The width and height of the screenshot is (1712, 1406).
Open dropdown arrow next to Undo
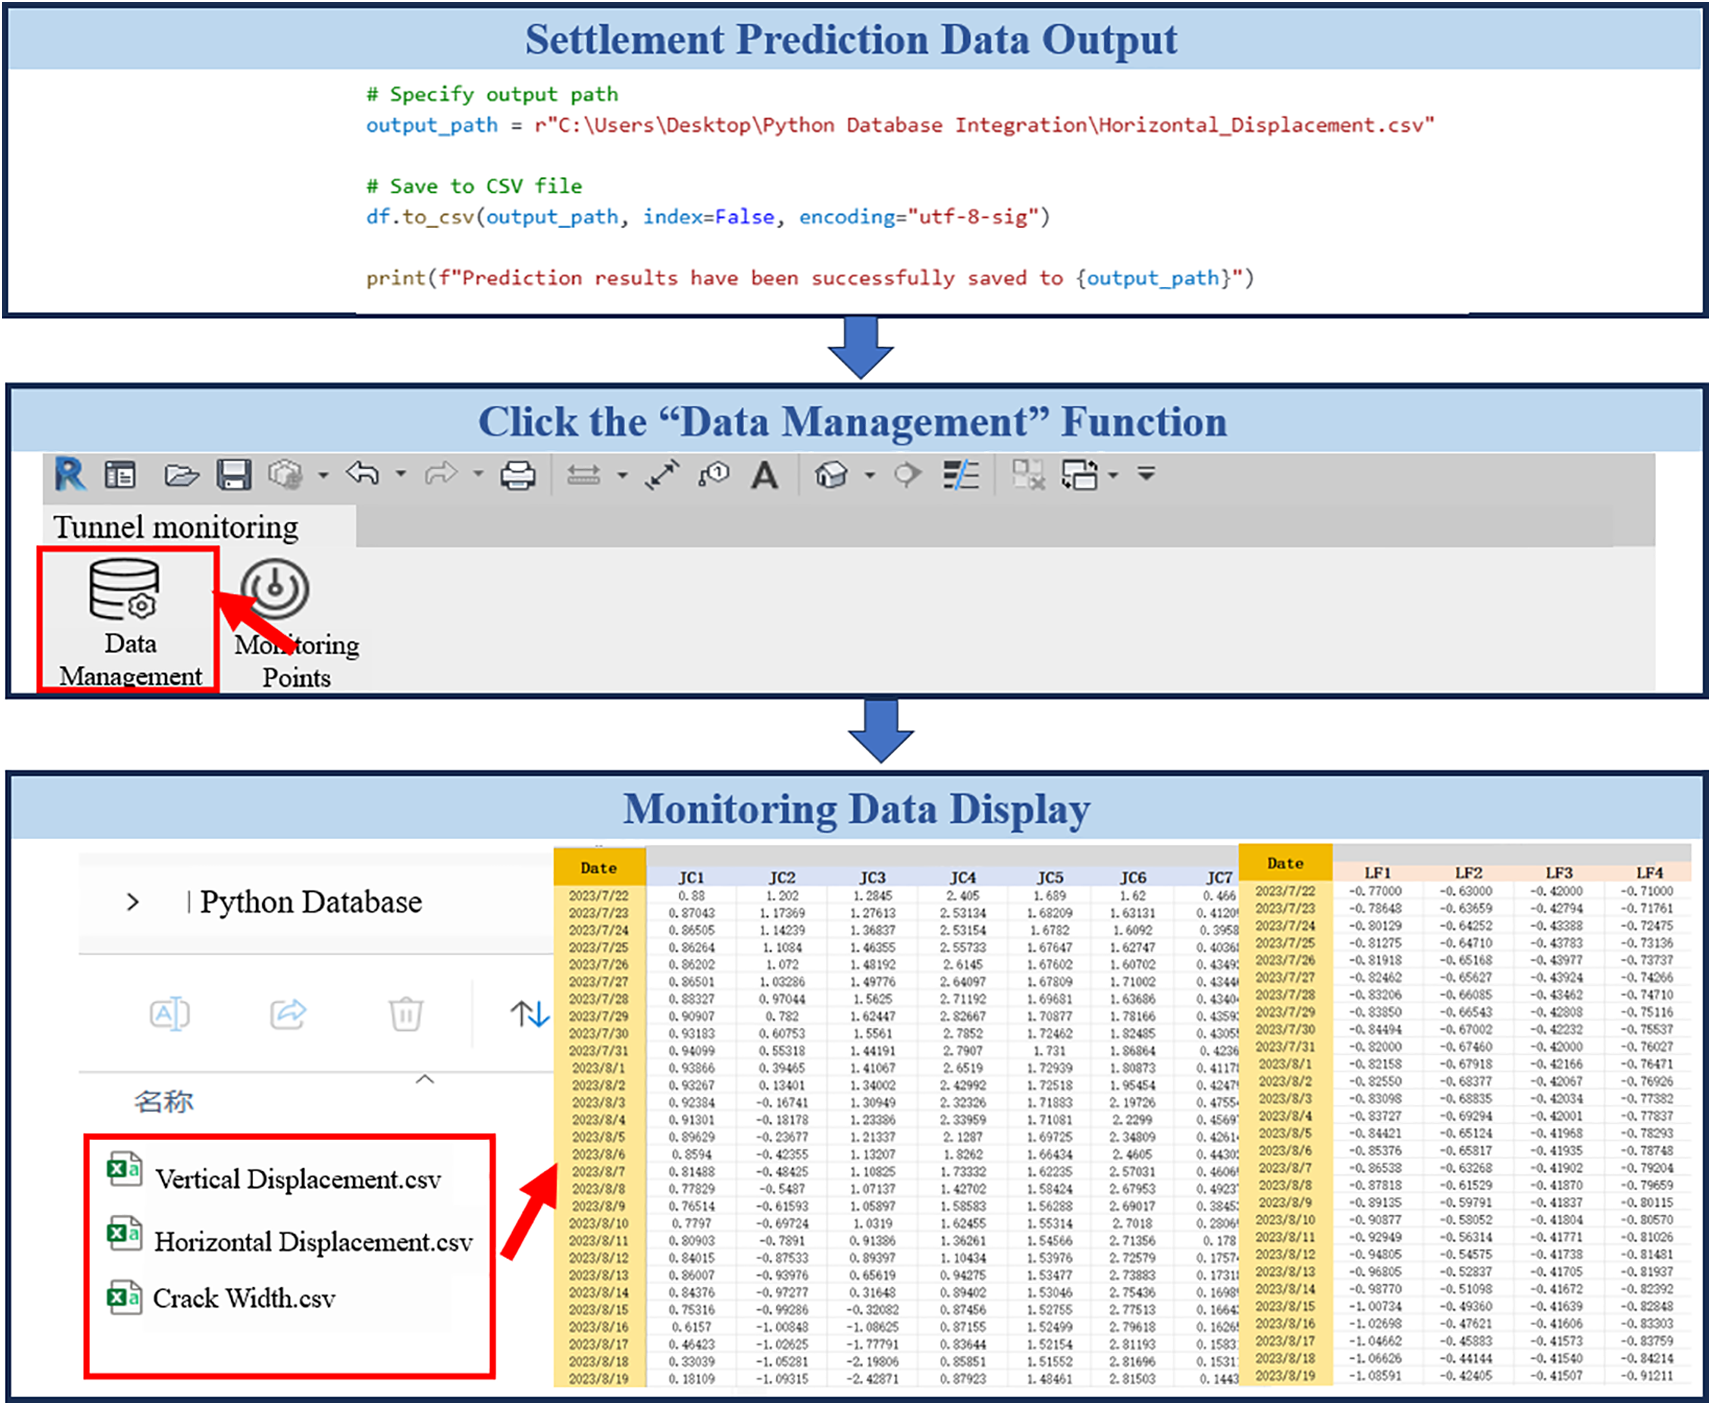pos(401,474)
